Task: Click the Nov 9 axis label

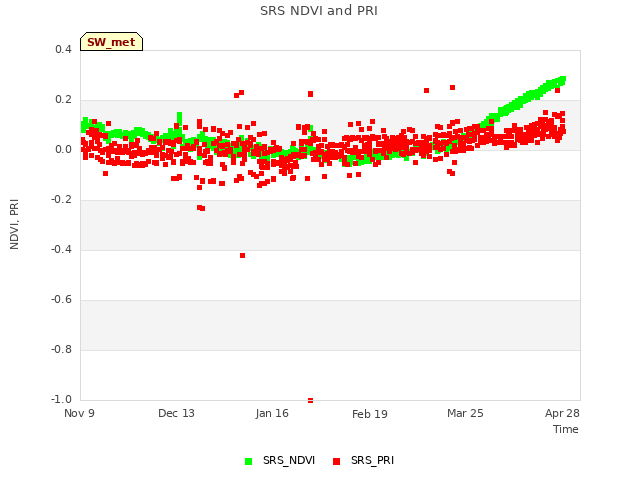Action: tap(79, 413)
